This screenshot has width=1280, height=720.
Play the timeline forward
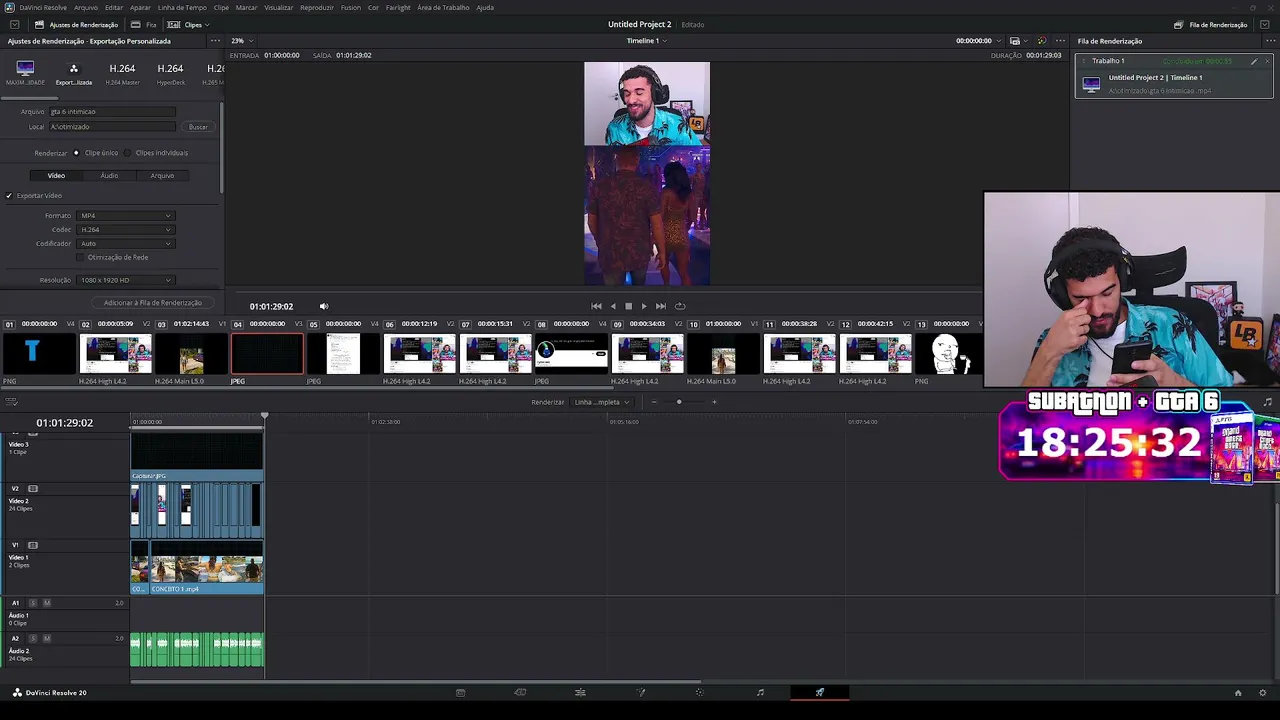644,306
